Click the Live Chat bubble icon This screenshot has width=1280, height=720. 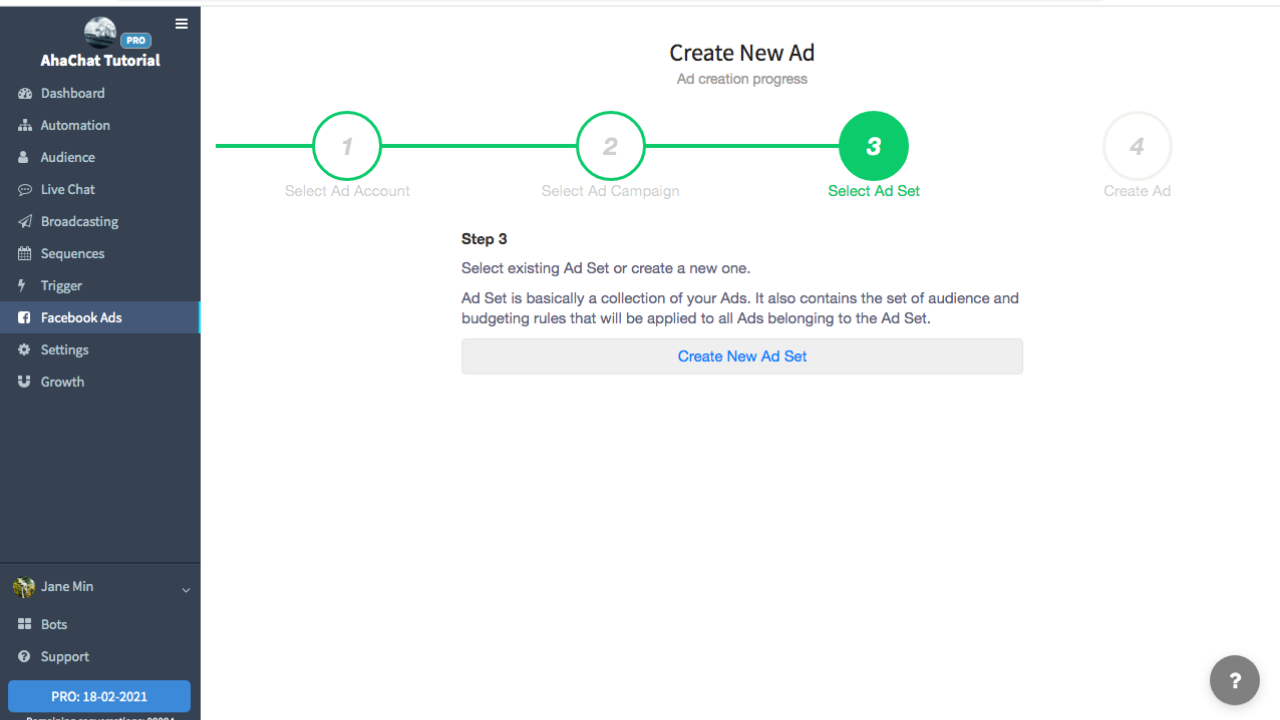[x=25, y=189]
